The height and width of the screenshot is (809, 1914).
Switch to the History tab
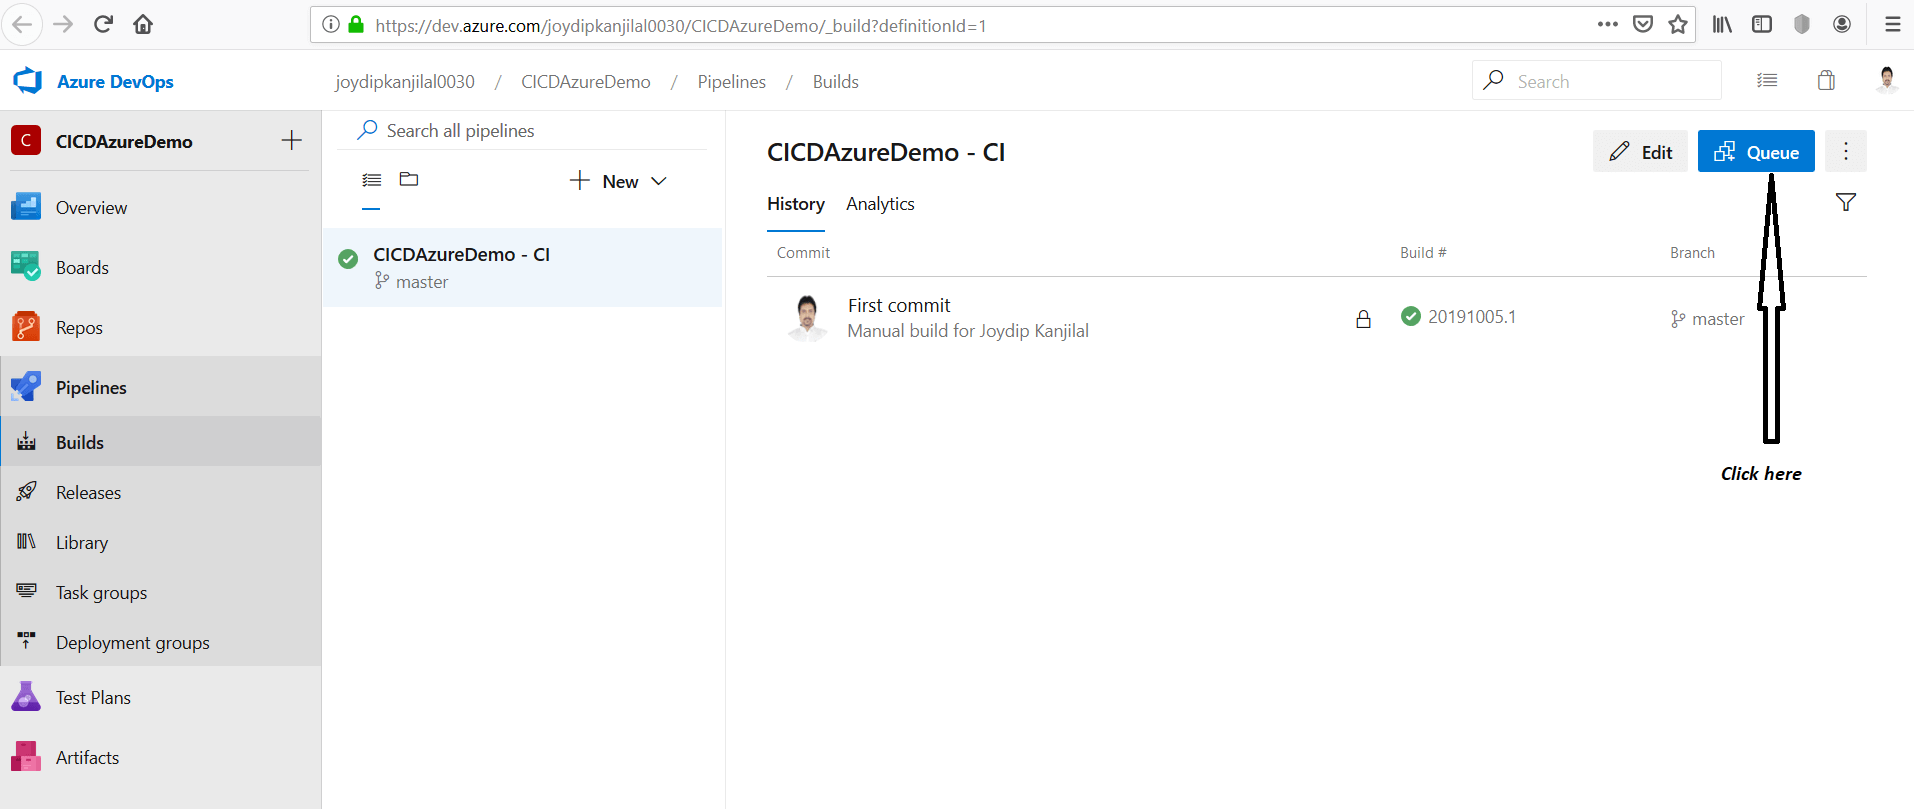pos(796,204)
